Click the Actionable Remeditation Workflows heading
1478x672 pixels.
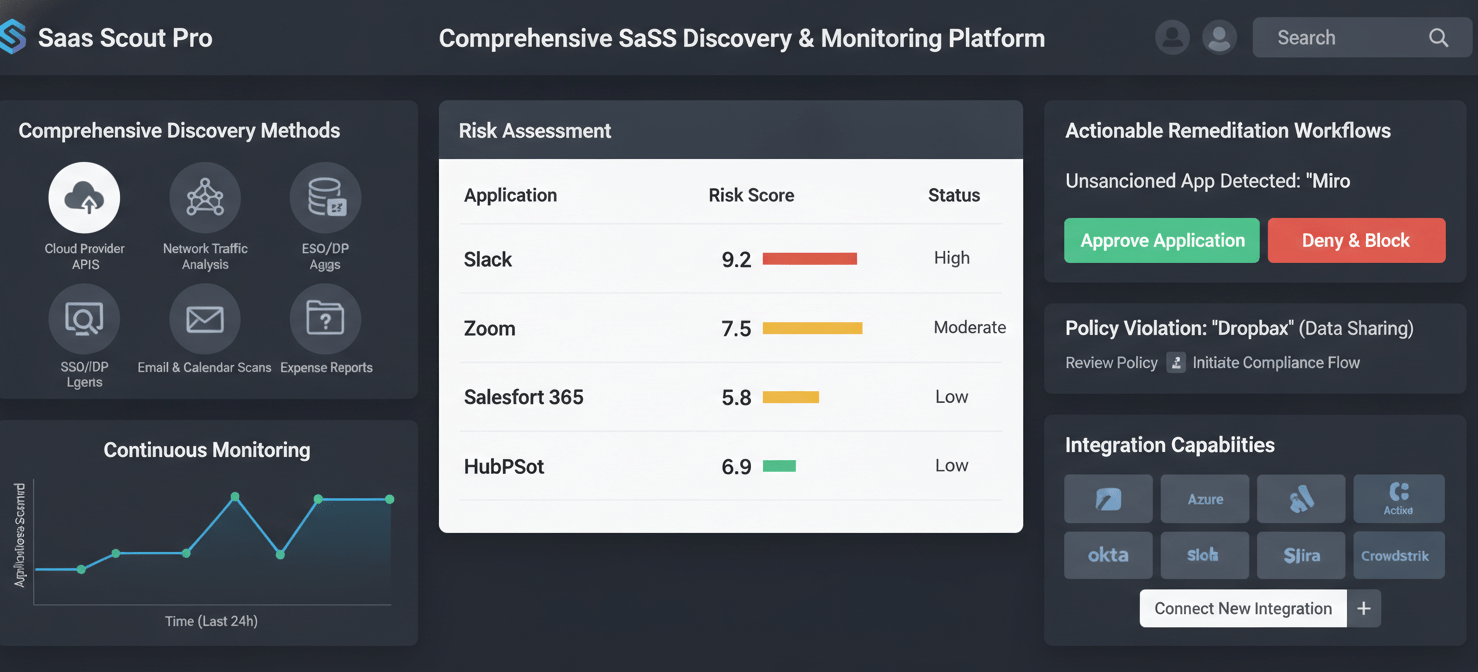click(1228, 130)
